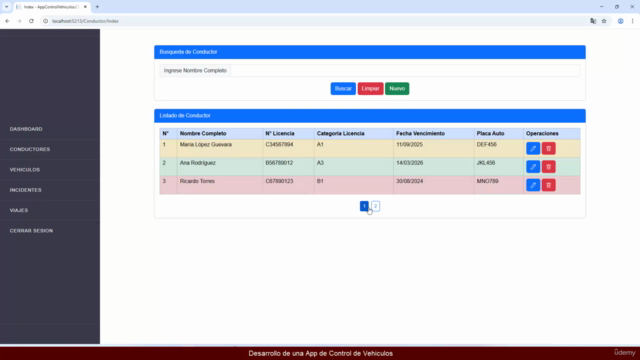Open the DASHBOARD sidebar item

point(26,129)
